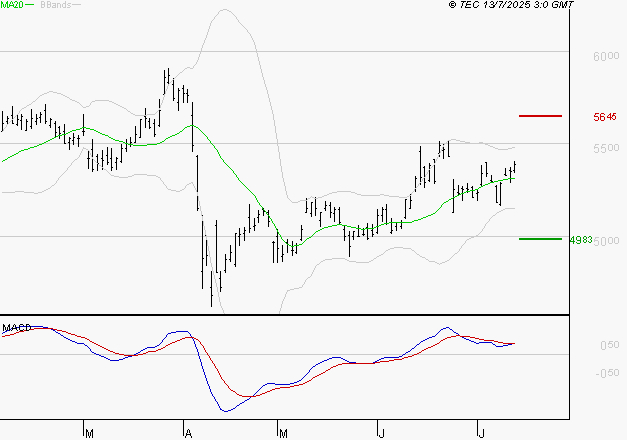Click the TEC copyright timestamp text
Viewport: 627px width, 440px height.
click(512, 6)
